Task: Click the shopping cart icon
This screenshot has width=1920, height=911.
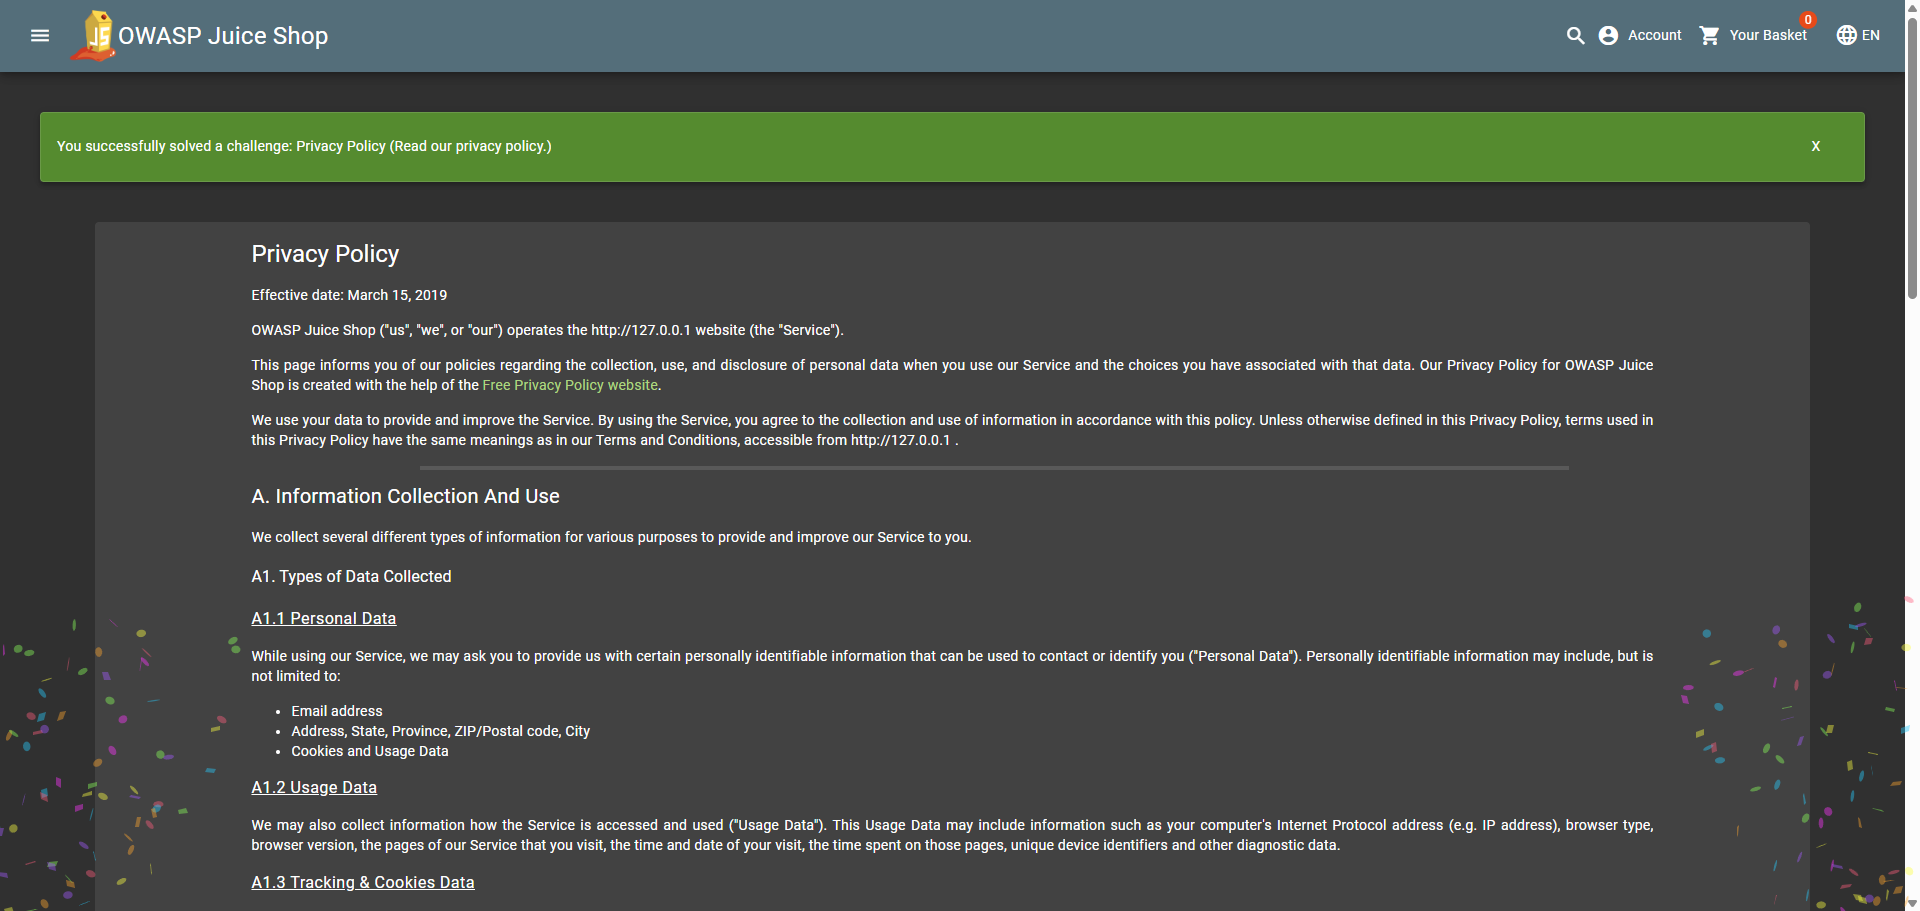Action: (x=1710, y=36)
